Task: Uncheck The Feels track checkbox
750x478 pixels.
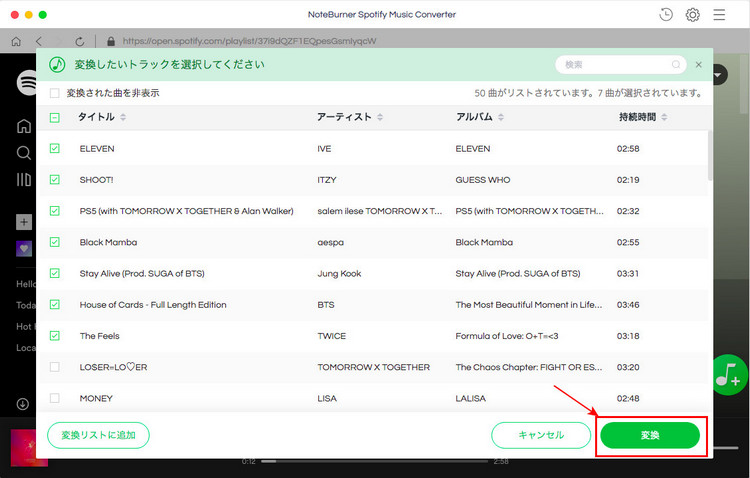Action: [55, 335]
